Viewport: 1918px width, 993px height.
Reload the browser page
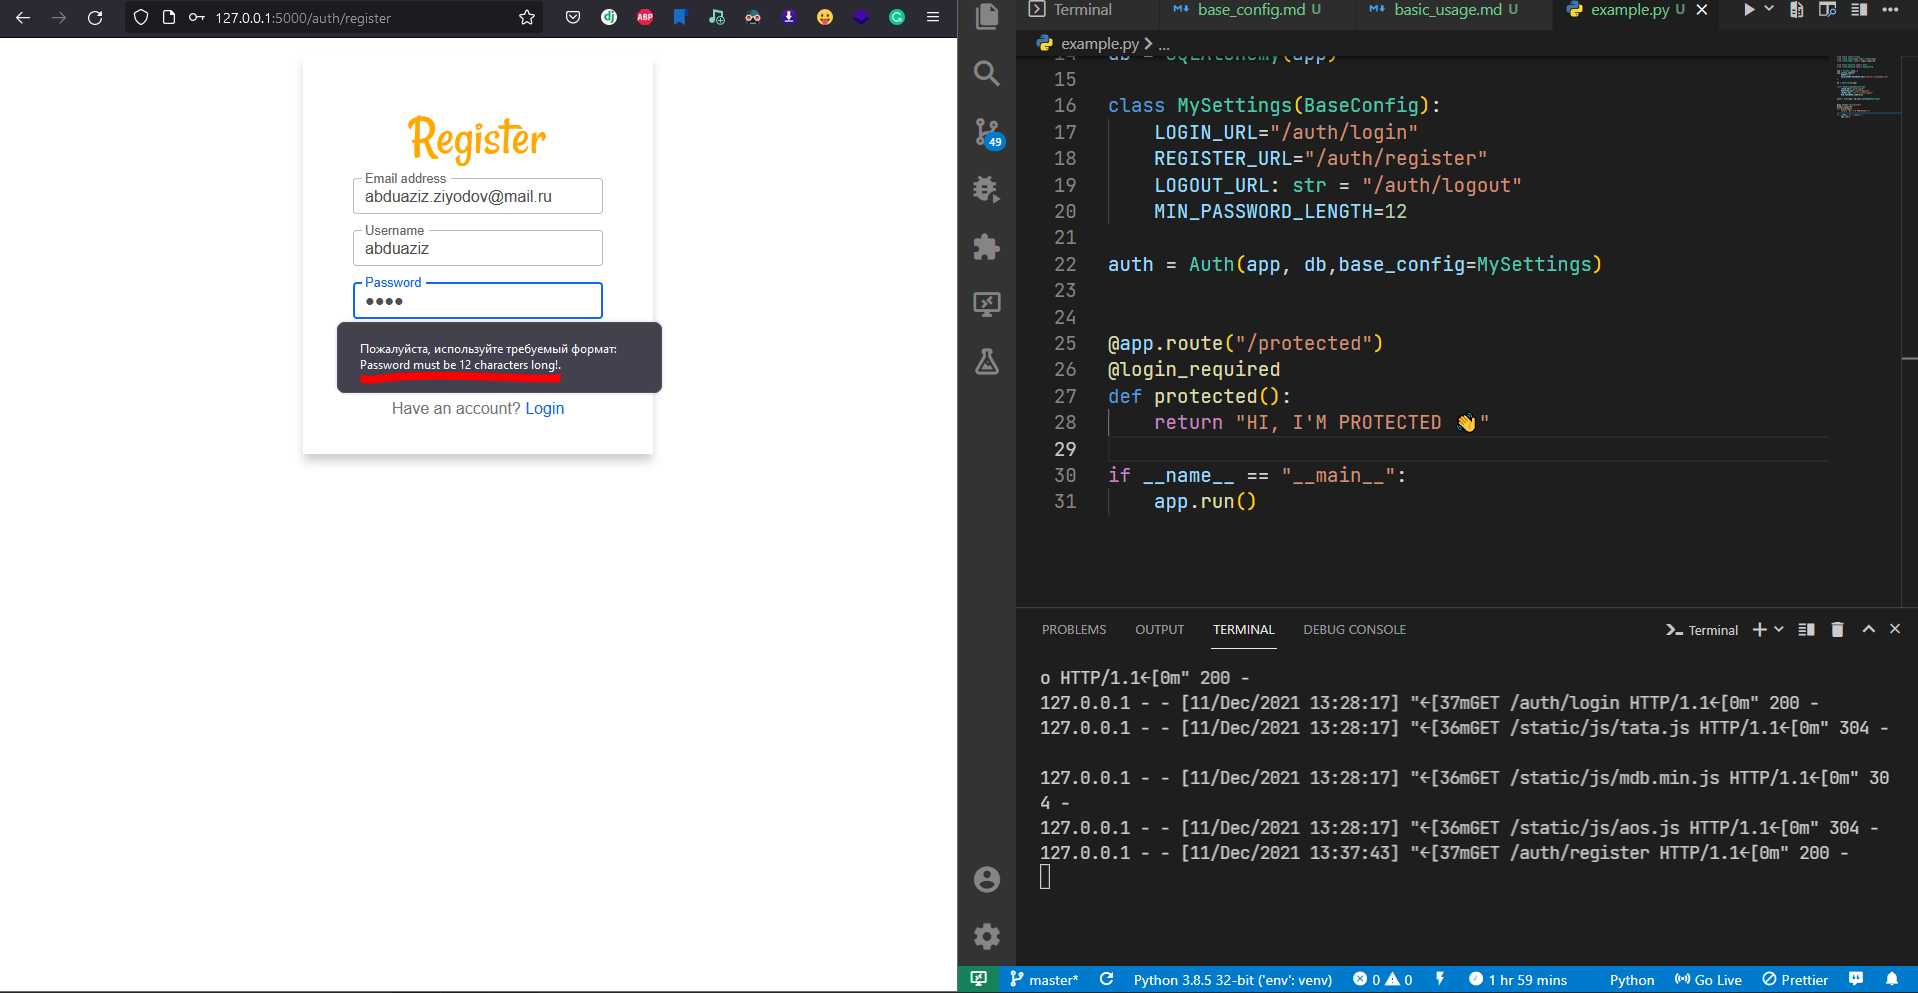(95, 17)
